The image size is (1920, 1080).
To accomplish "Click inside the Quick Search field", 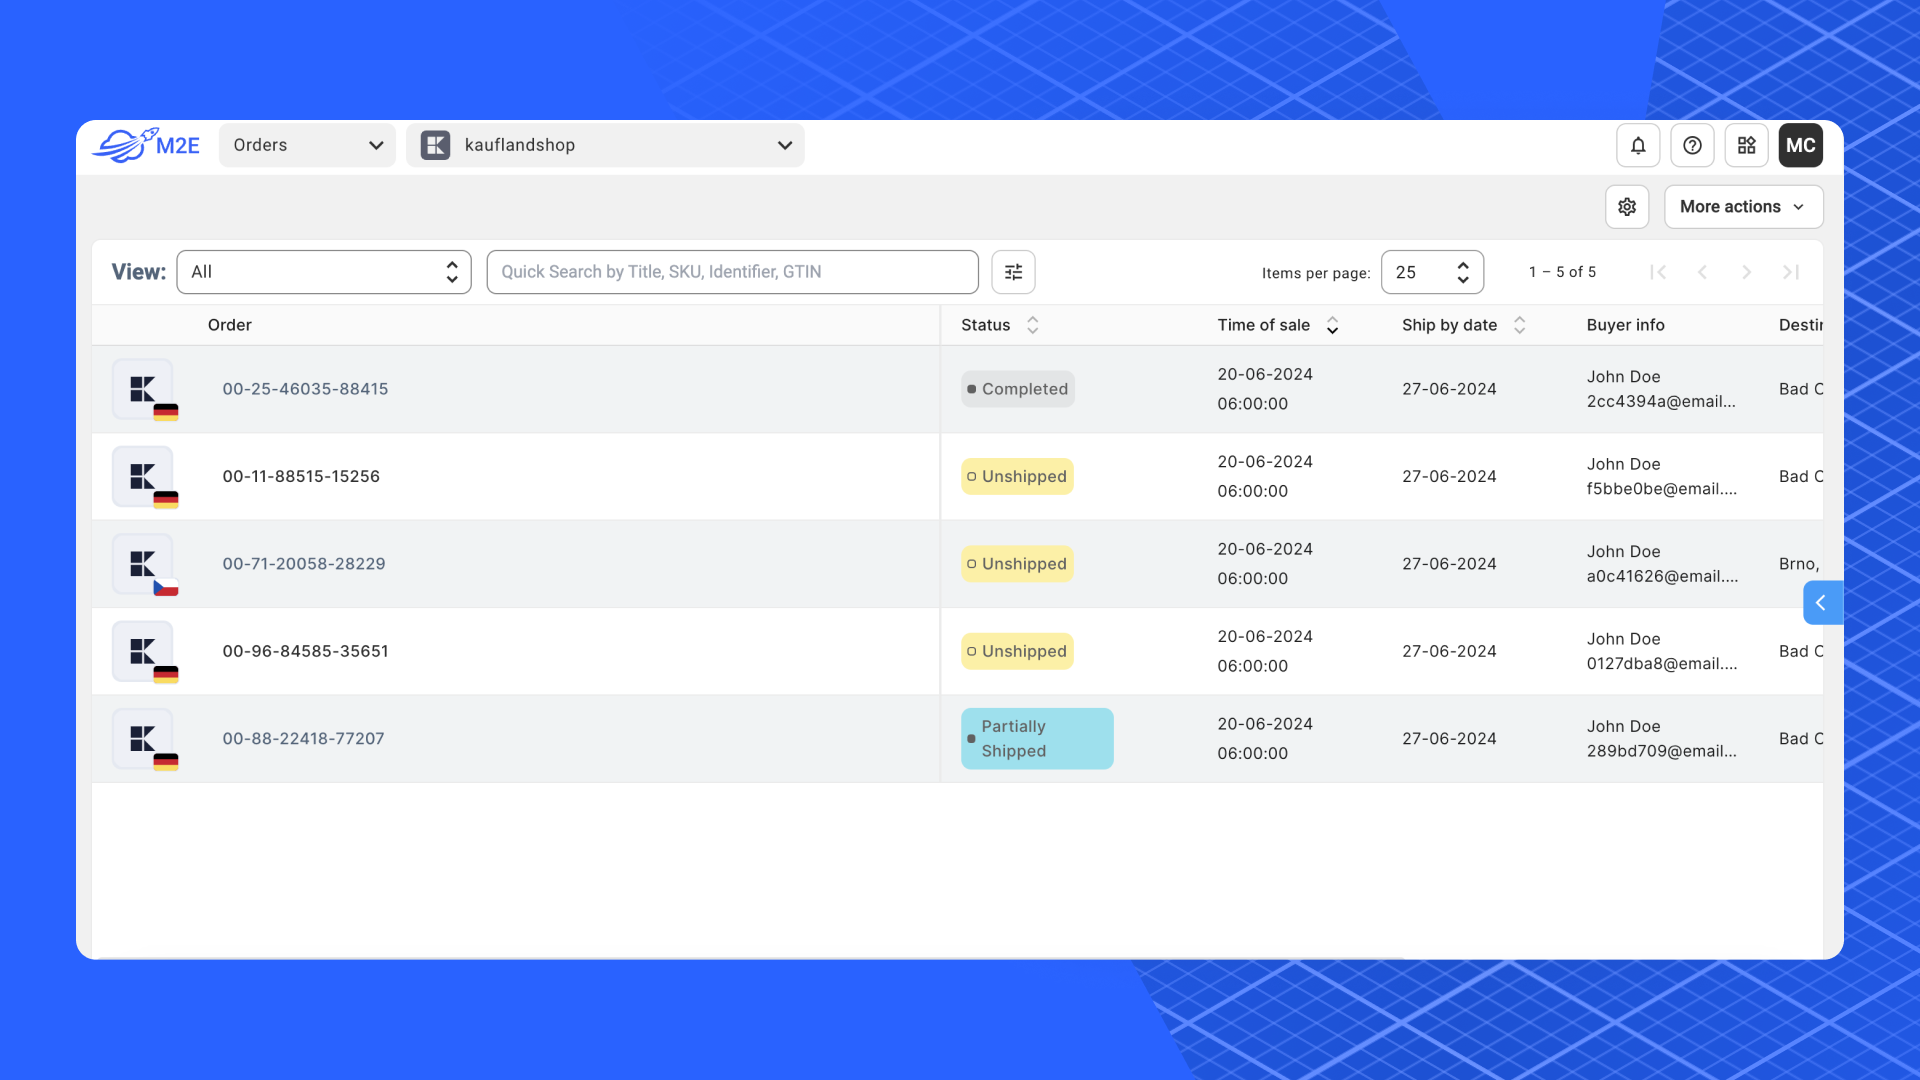I will point(732,271).
